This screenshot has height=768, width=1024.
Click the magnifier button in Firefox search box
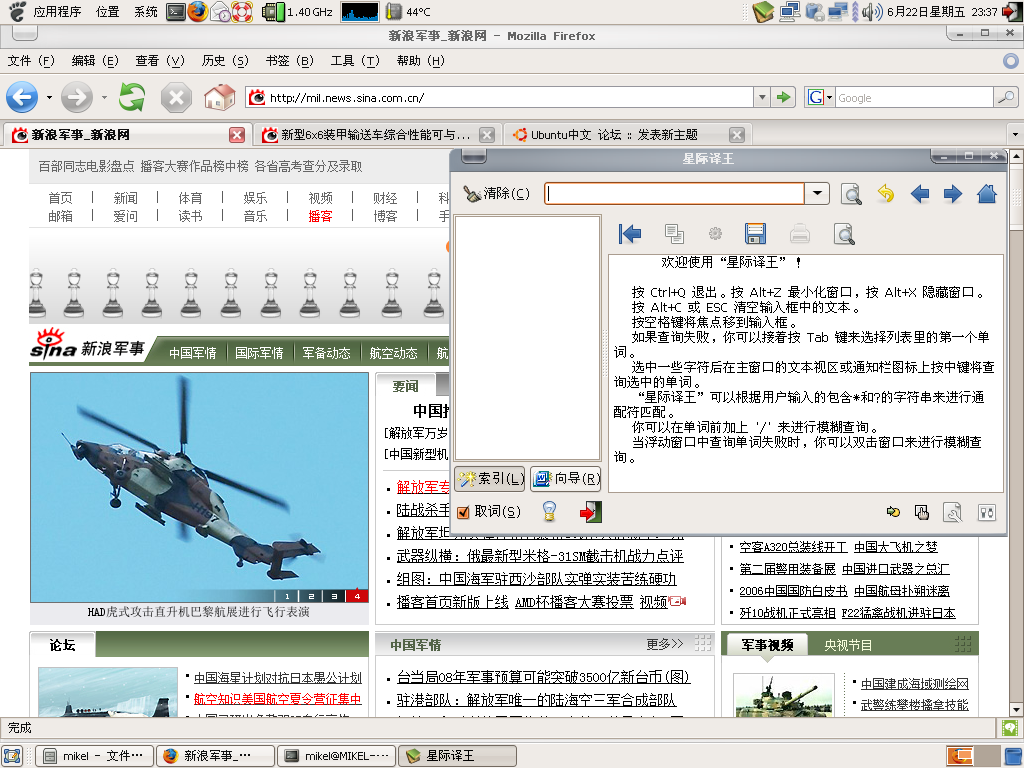pyautogui.click(x=1006, y=97)
